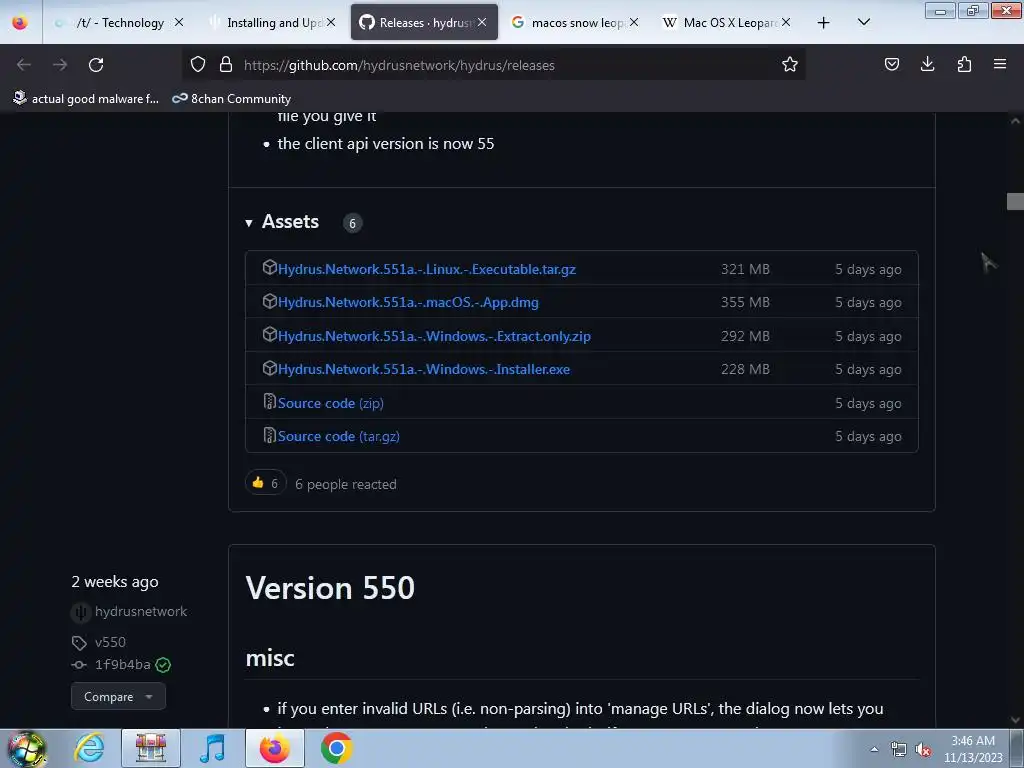This screenshot has width=1024, height=768.
Task: Close the macos snow leop tab
Action: pos(633,22)
